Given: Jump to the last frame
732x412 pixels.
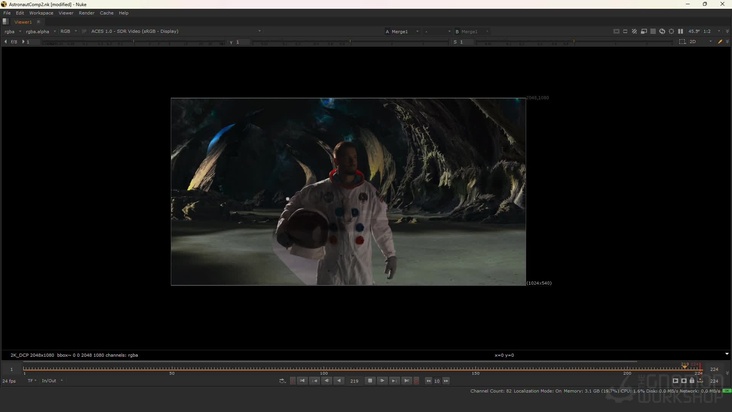Looking at the screenshot, I should pyautogui.click(x=407, y=381).
